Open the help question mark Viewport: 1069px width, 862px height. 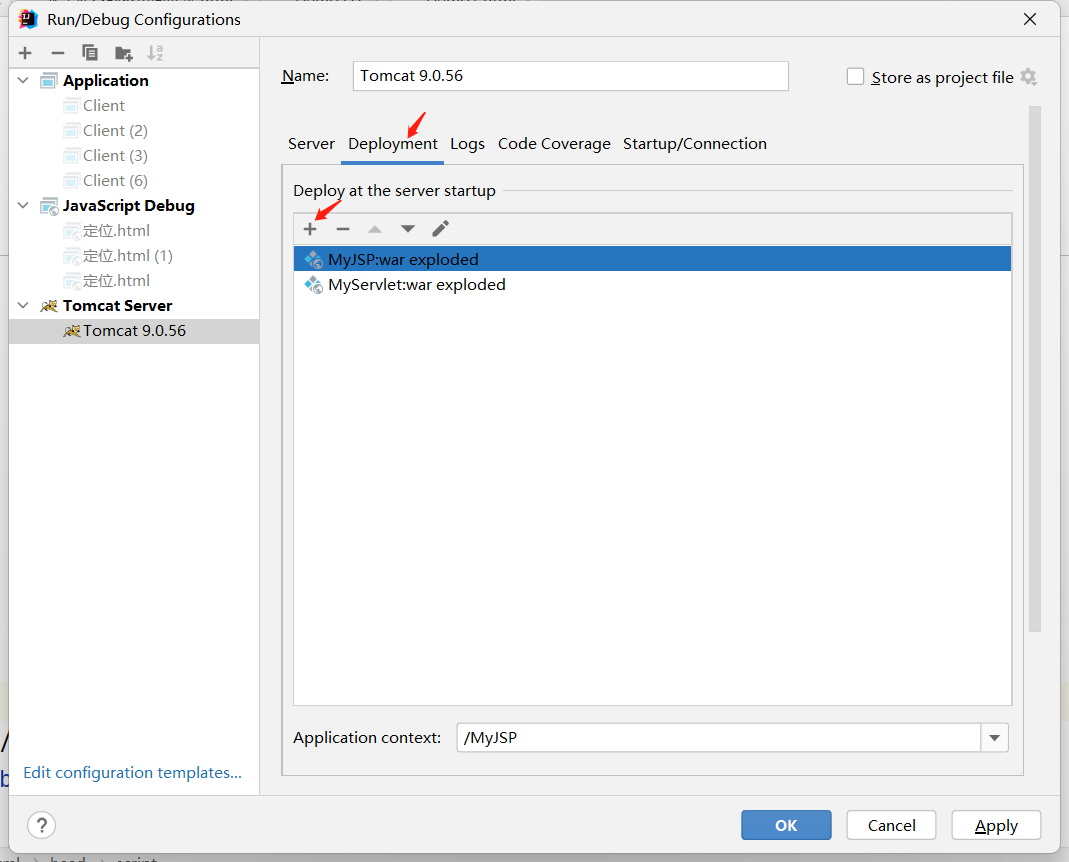[42, 825]
